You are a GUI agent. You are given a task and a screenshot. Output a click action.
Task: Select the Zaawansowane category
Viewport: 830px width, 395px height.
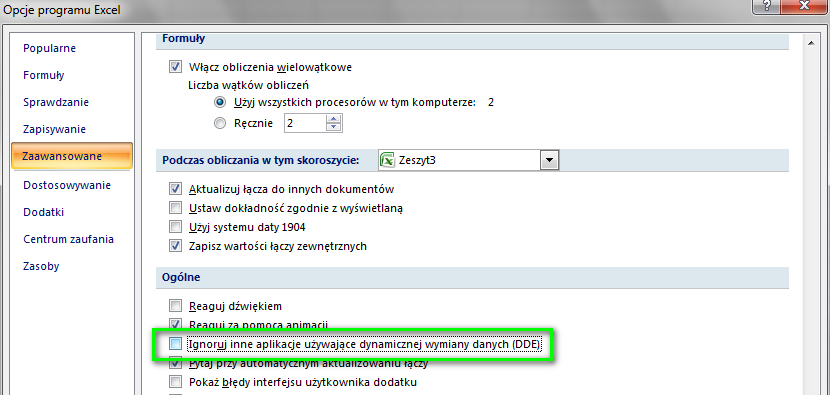[71, 156]
